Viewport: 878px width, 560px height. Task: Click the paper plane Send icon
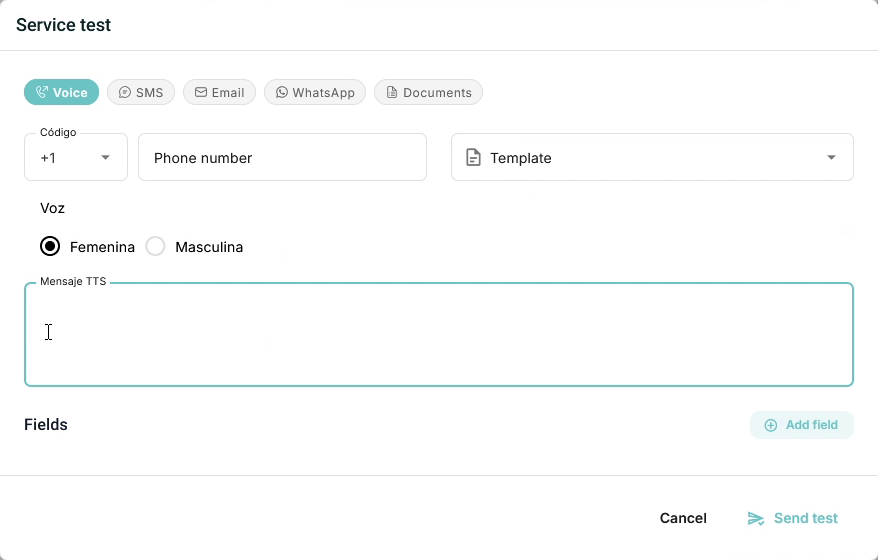tap(755, 519)
